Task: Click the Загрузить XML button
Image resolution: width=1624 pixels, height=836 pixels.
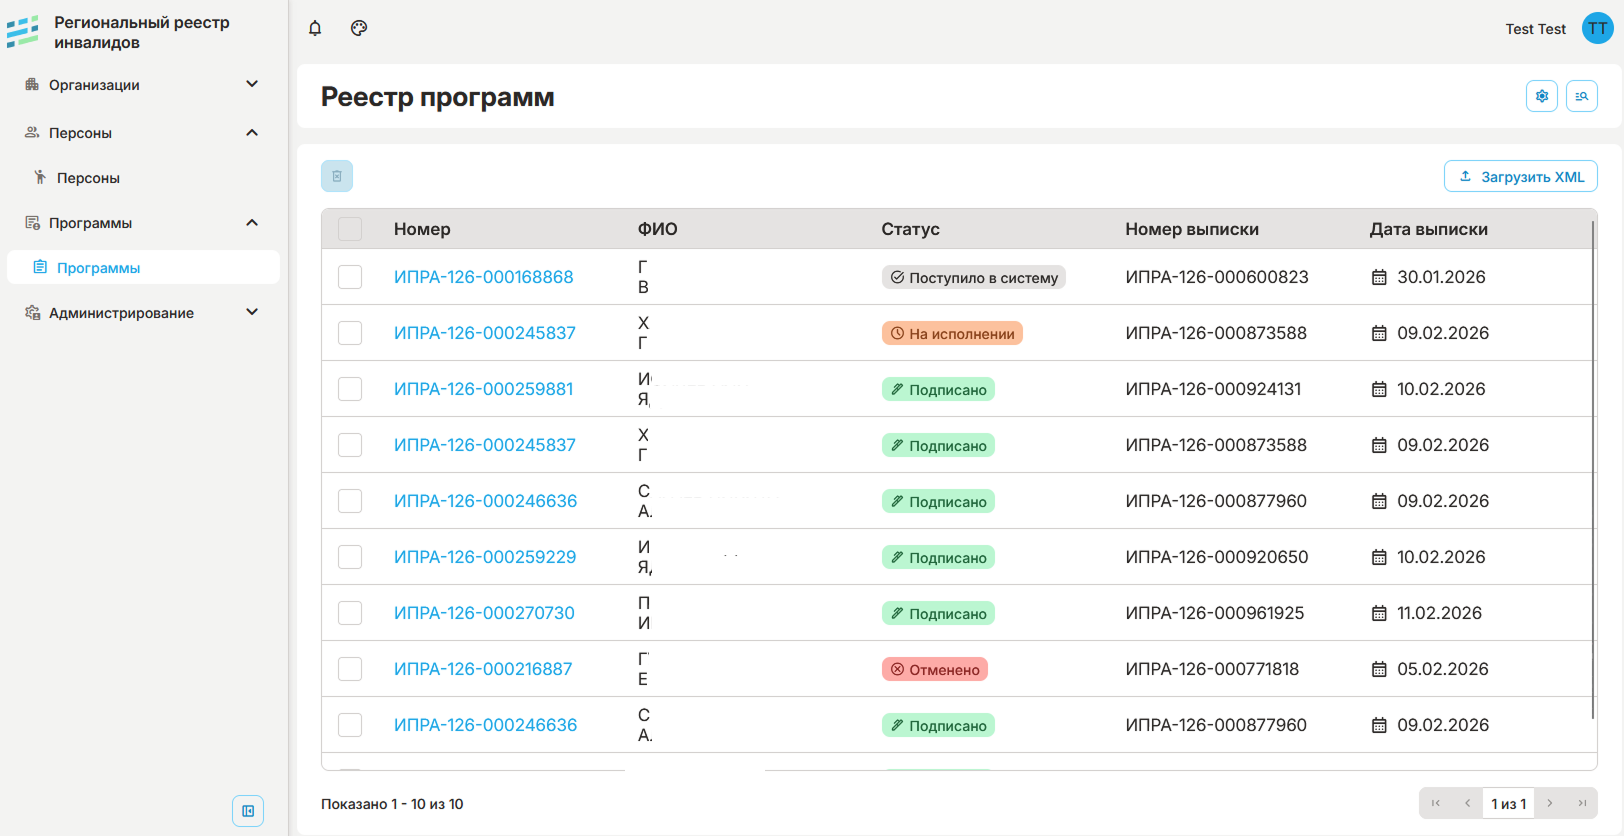Action: (1520, 176)
